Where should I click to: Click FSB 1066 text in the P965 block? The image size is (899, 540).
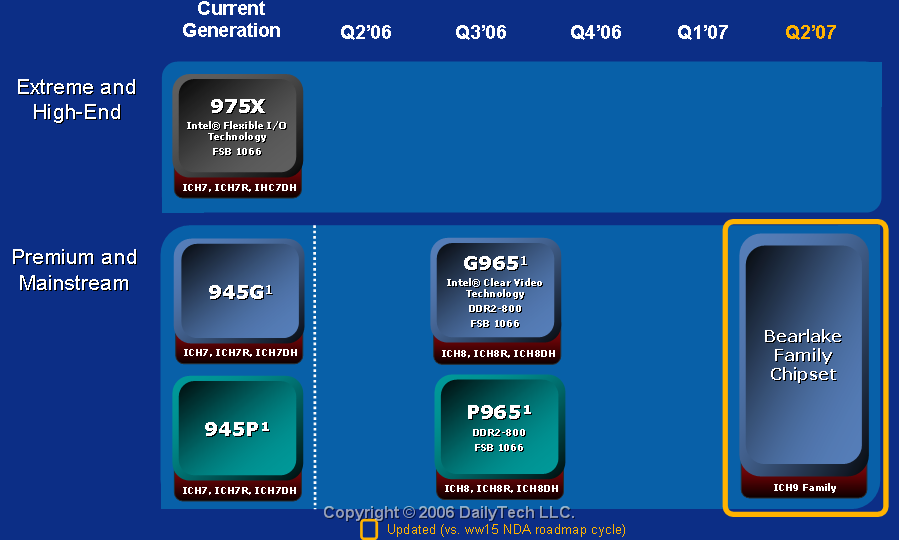[499, 448]
